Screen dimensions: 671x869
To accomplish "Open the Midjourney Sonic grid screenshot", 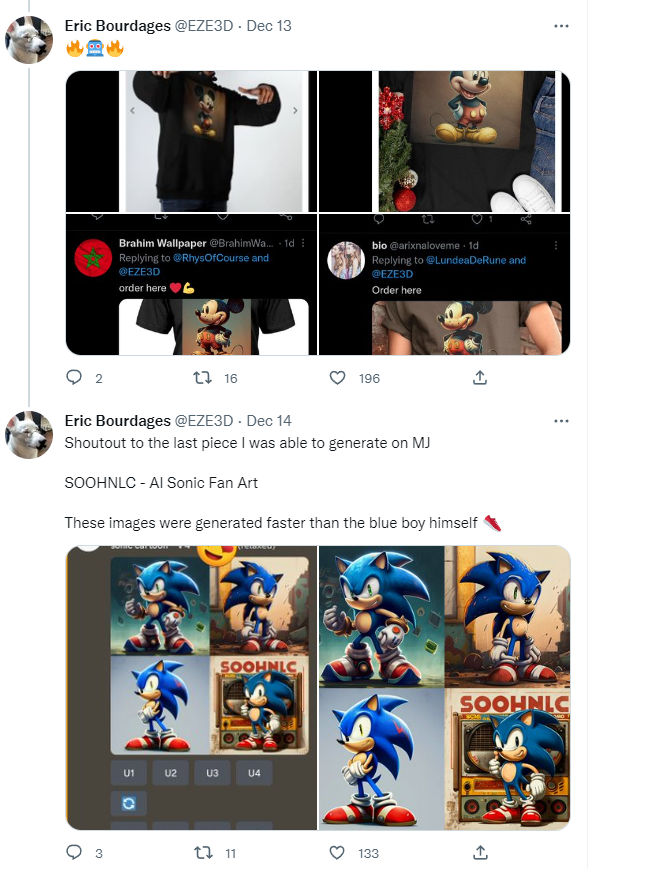I will click(191, 688).
